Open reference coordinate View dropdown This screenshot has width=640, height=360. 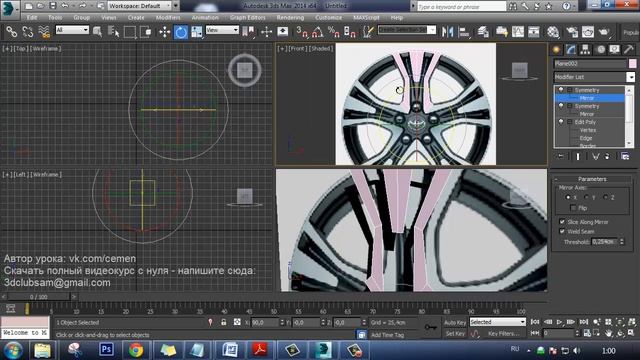point(222,30)
